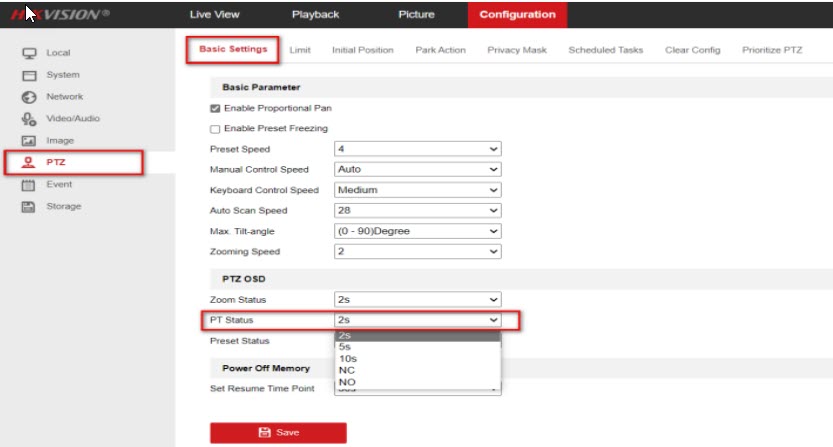
Task: Click the Image icon in sidebar
Action: (x=29, y=141)
